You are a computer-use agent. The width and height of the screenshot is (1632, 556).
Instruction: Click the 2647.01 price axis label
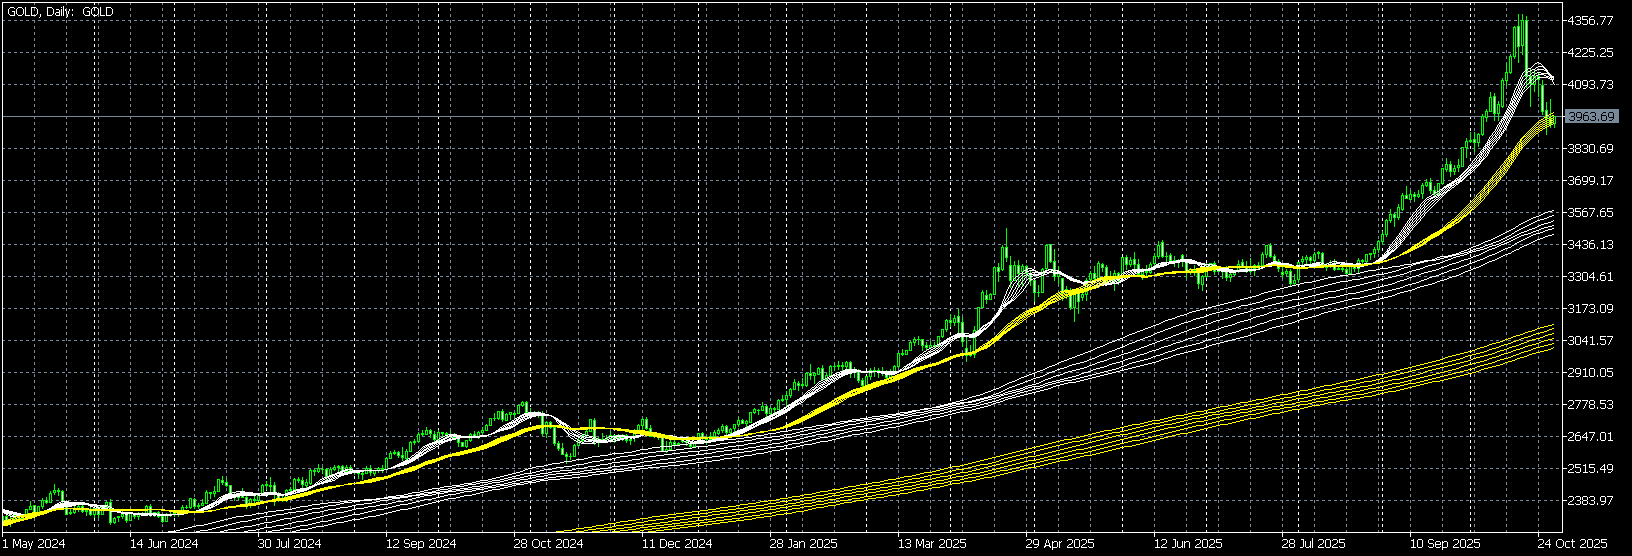[1590, 437]
